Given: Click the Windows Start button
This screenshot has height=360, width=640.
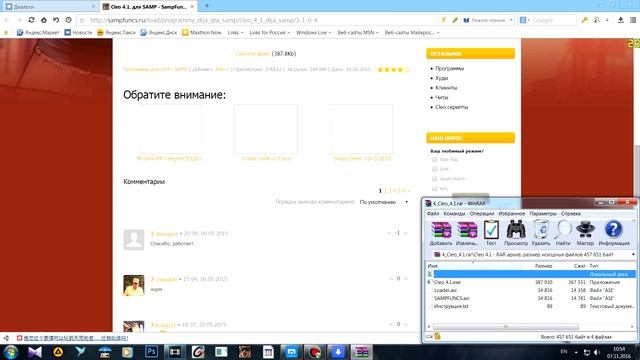Looking at the screenshot, I should click(x=11, y=352).
